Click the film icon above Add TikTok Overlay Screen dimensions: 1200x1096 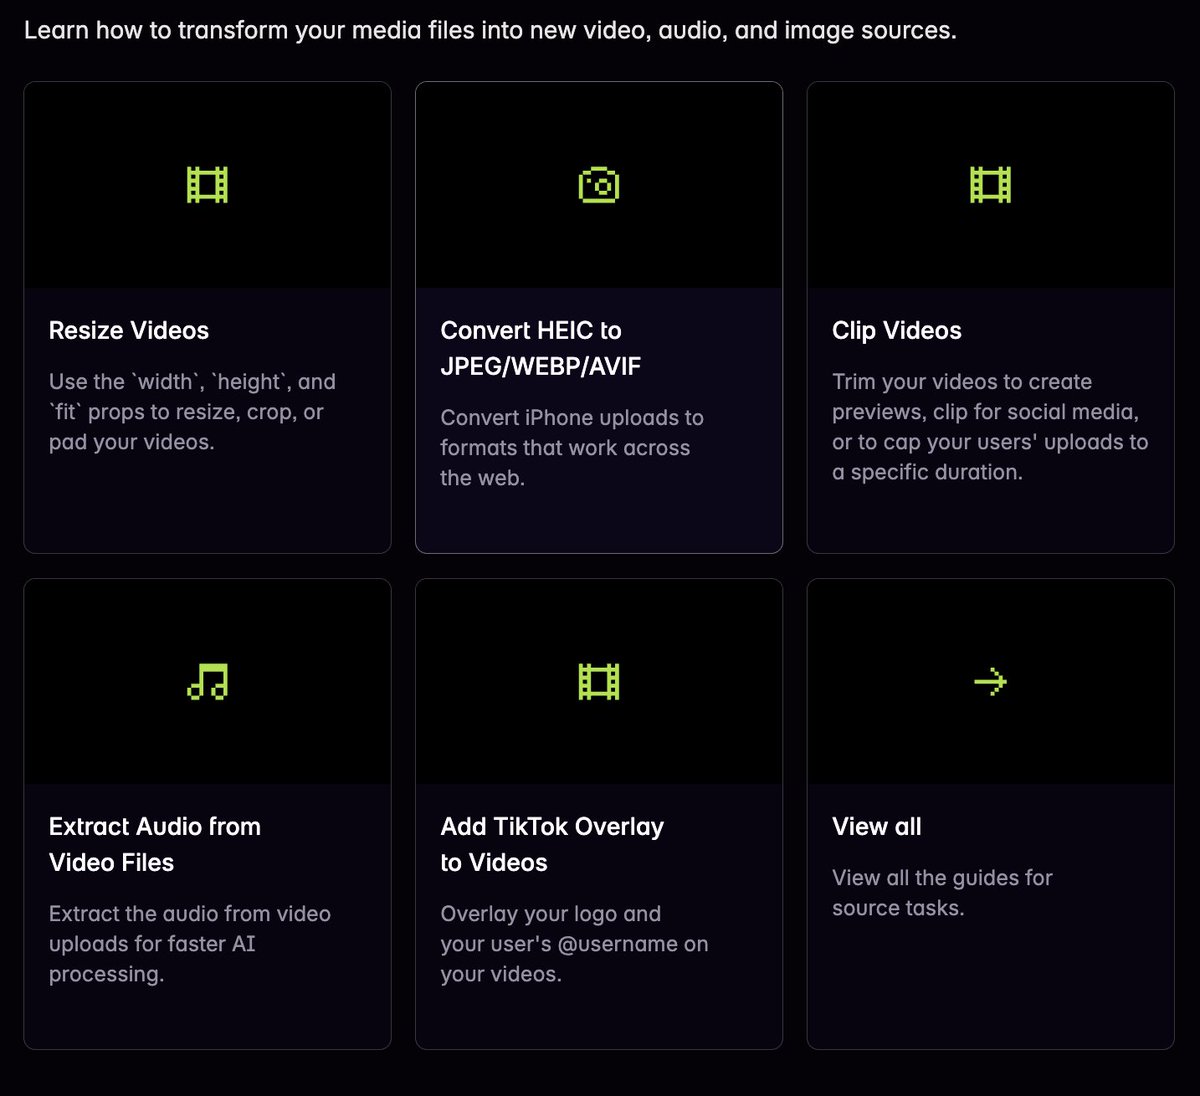point(599,681)
